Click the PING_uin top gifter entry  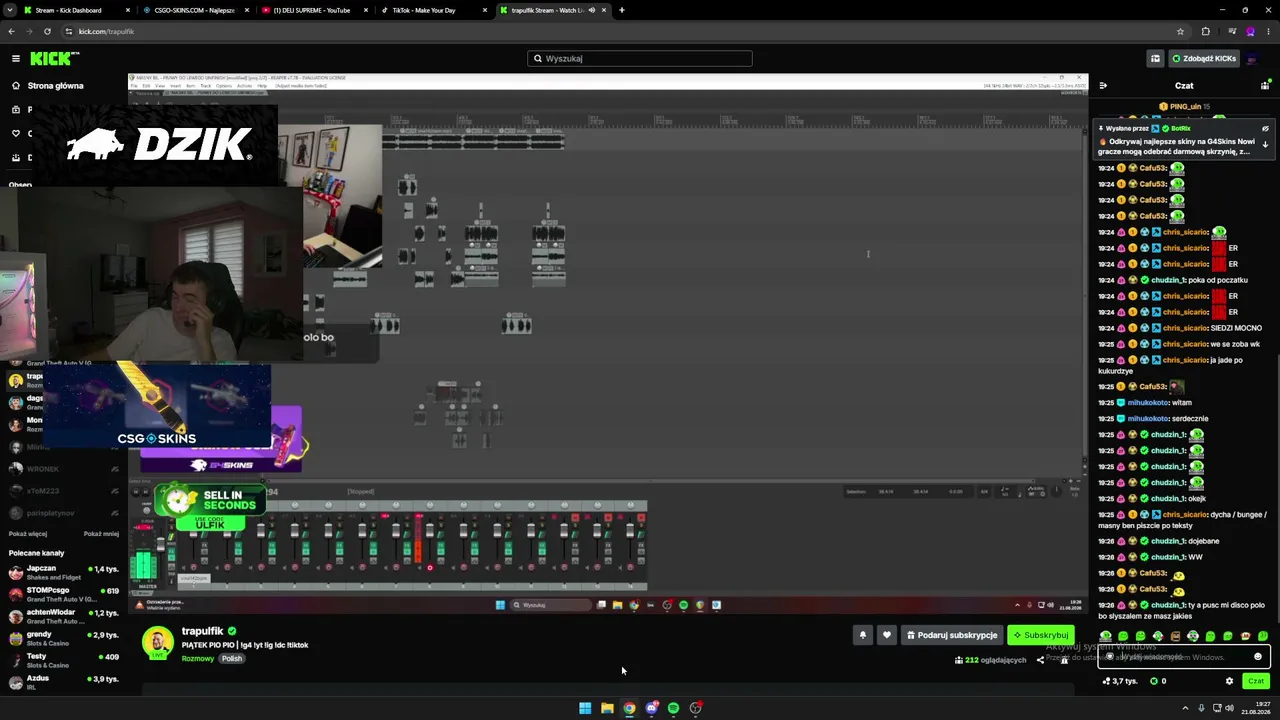1184,106
